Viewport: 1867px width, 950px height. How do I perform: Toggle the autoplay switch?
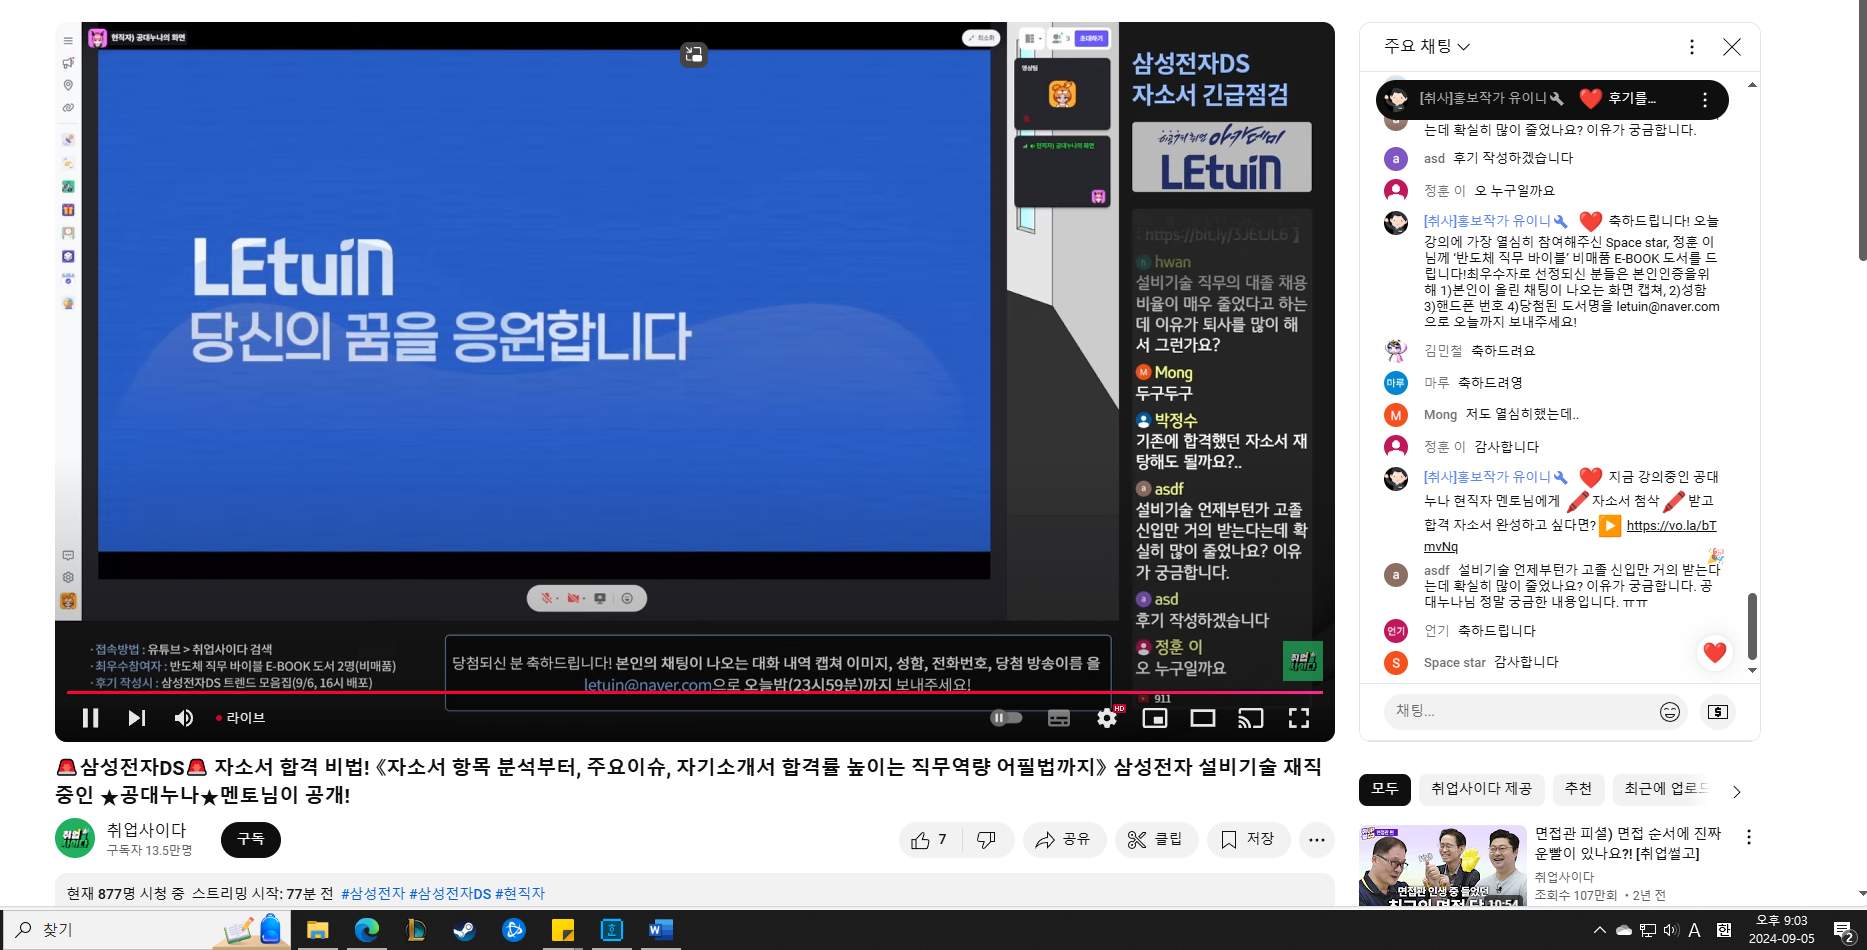(1006, 718)
